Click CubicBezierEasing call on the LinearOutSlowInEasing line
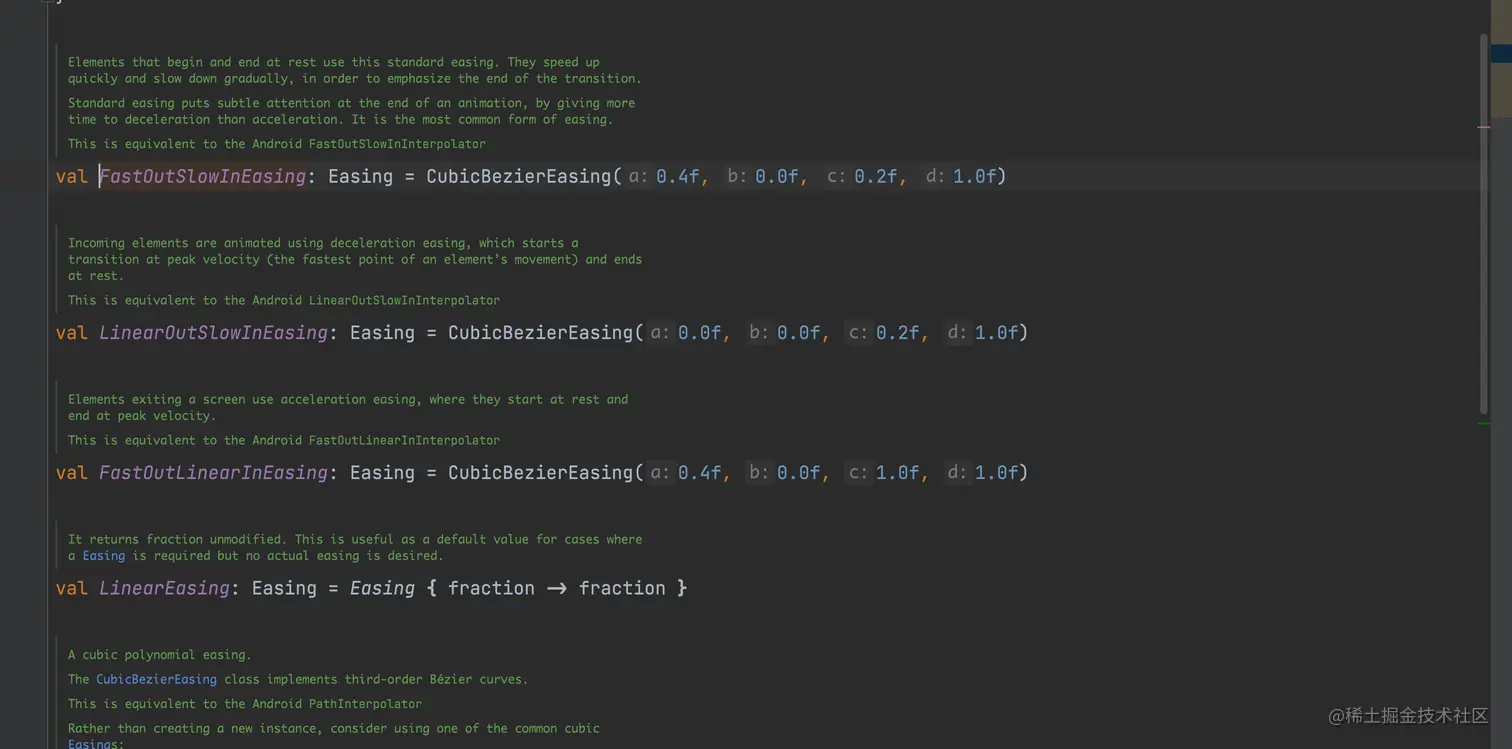Image resolution: width=1512 pixels, height=749 pixels. (x=540, y=333)
